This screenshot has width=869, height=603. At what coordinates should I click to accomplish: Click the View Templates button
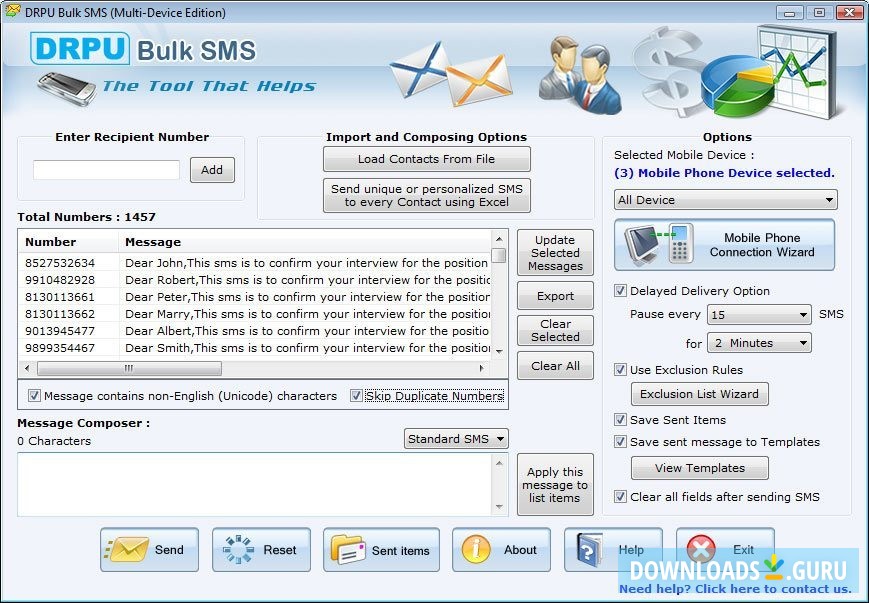[699, 468]
